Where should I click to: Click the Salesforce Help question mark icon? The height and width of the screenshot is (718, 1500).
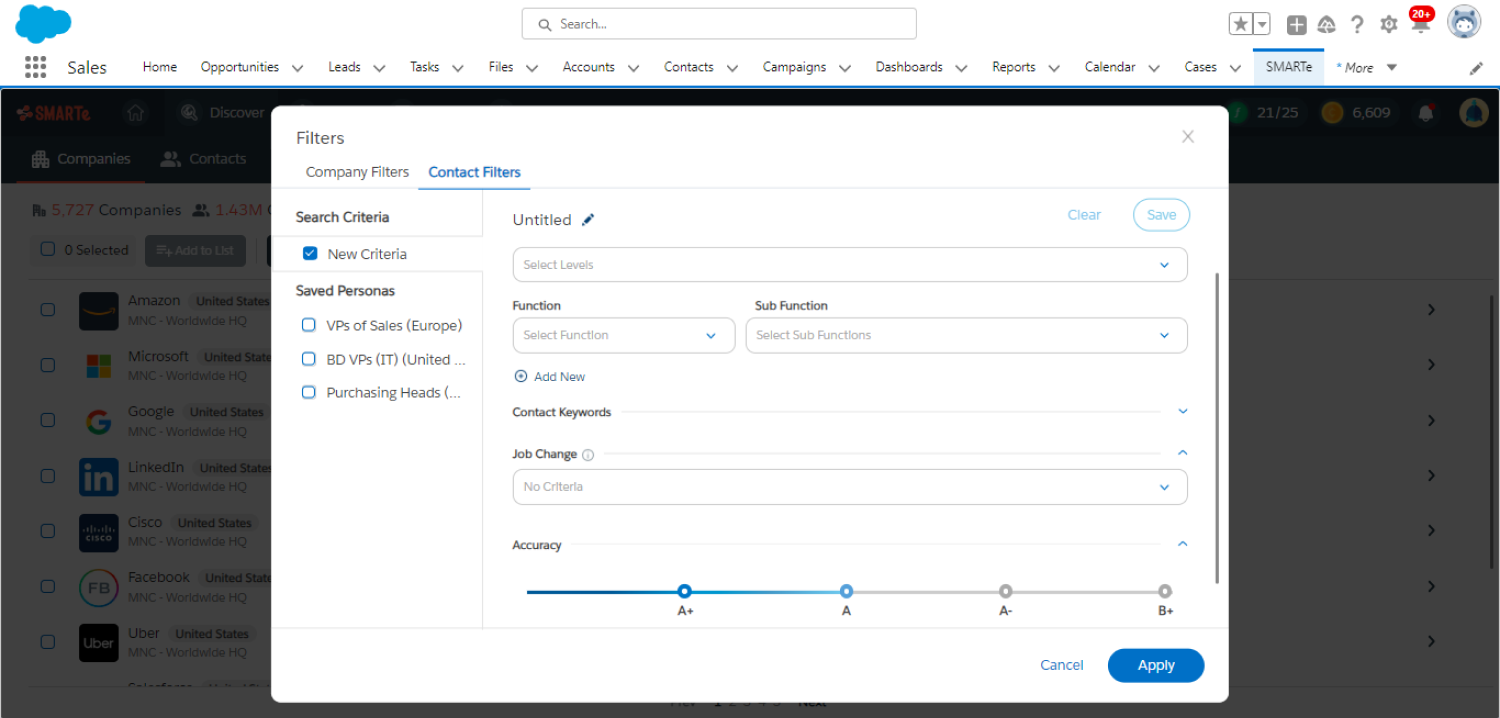pyautogui.click(x=1357, y=25)
